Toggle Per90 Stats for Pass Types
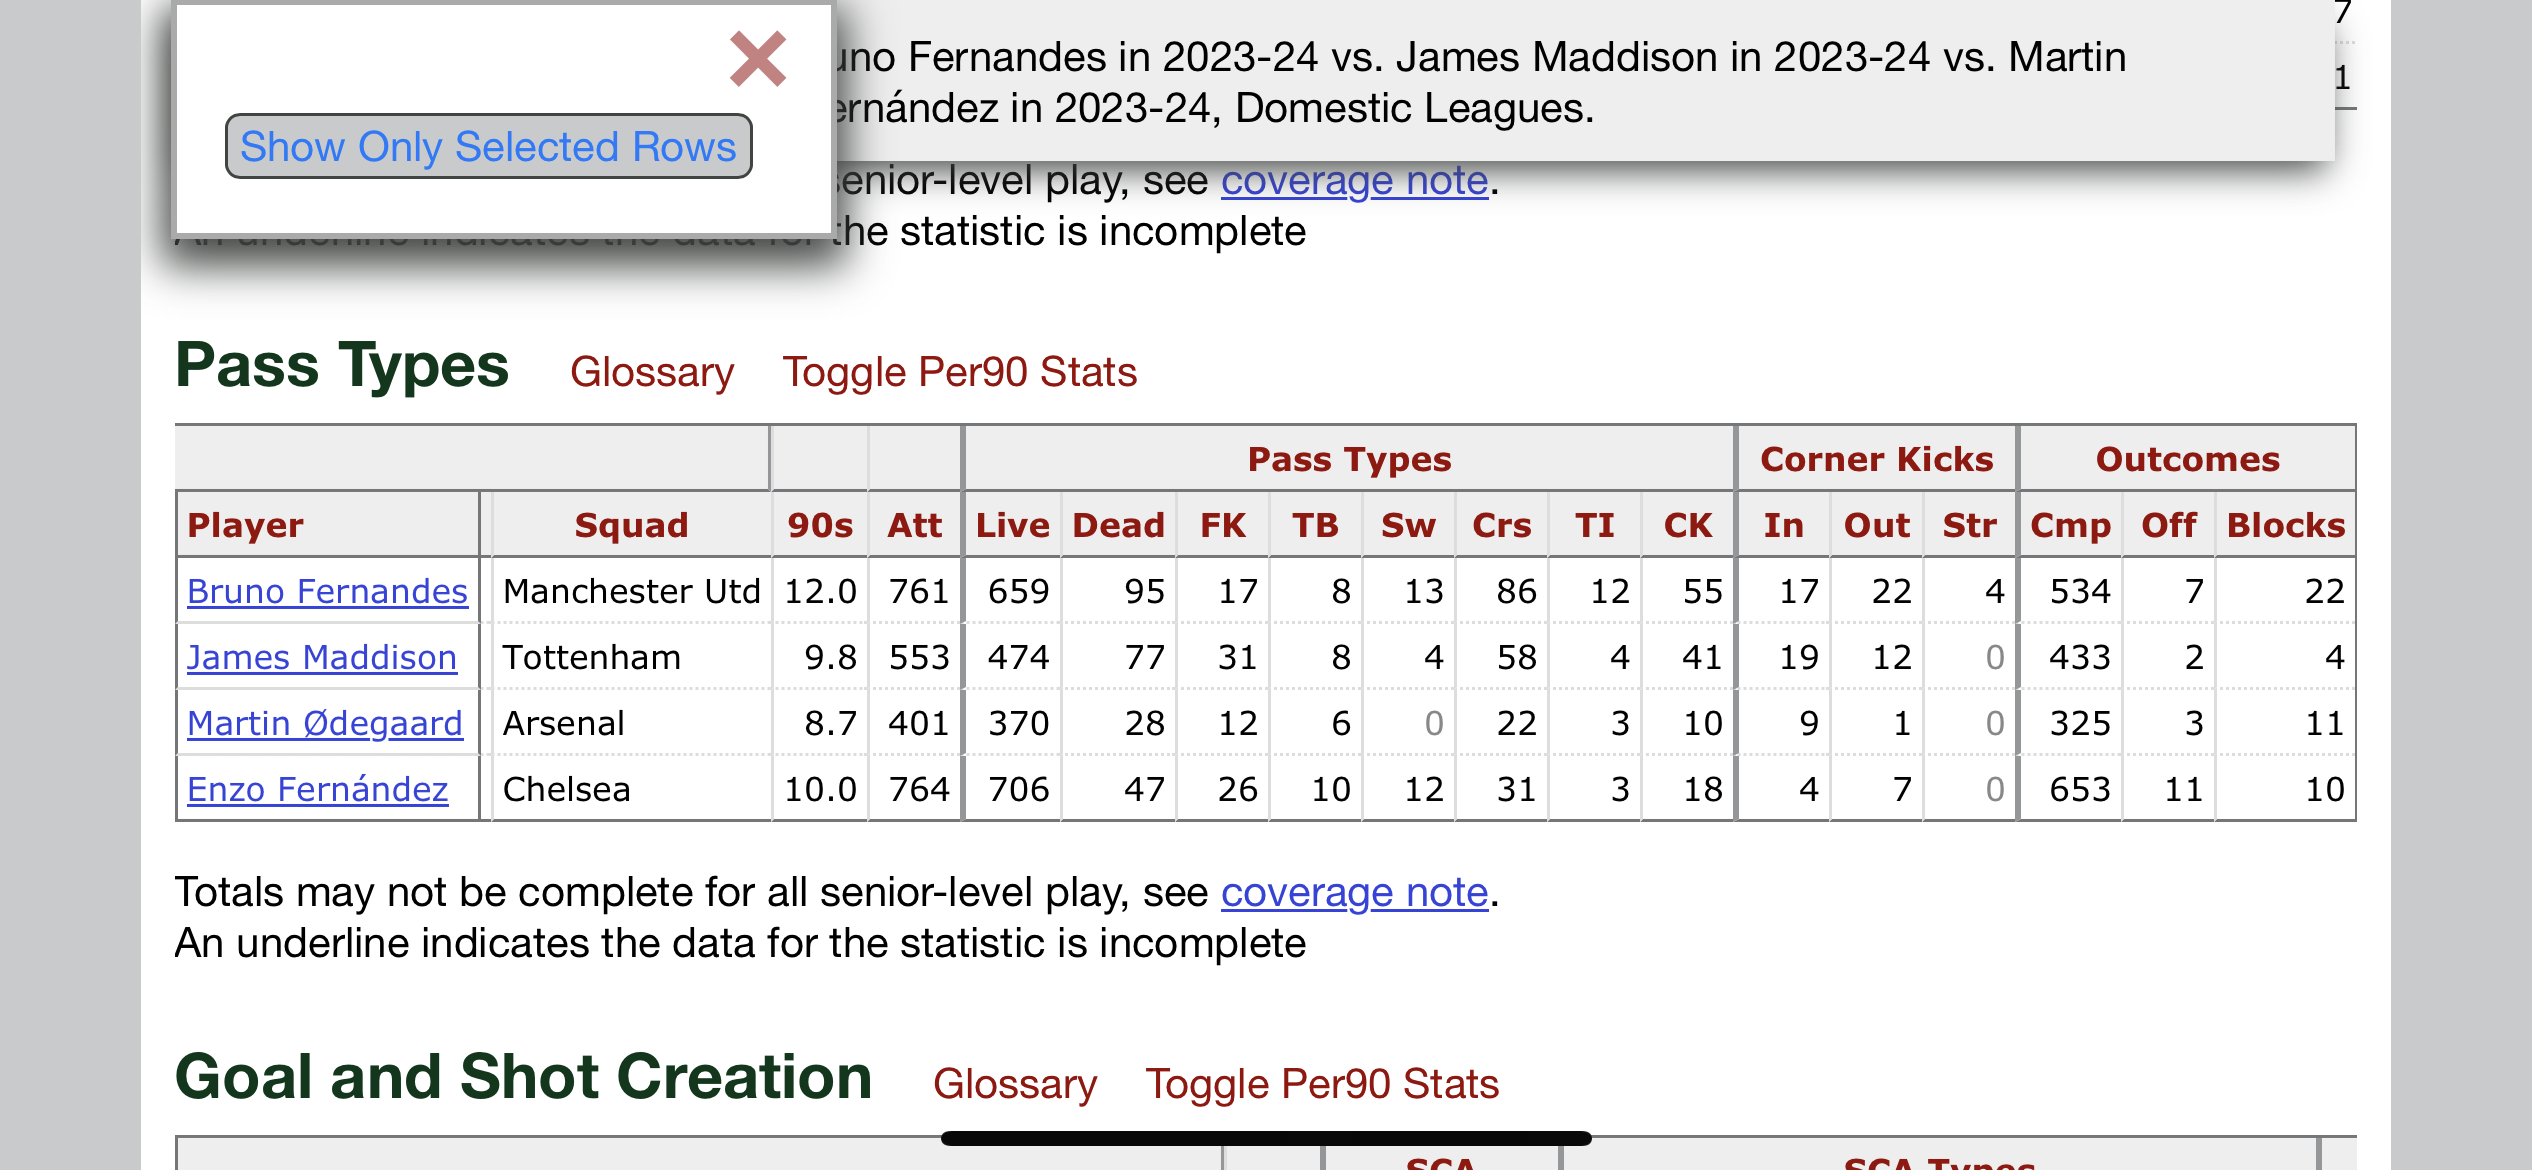The image size is (2532, 1170). [x=959, y=372]
